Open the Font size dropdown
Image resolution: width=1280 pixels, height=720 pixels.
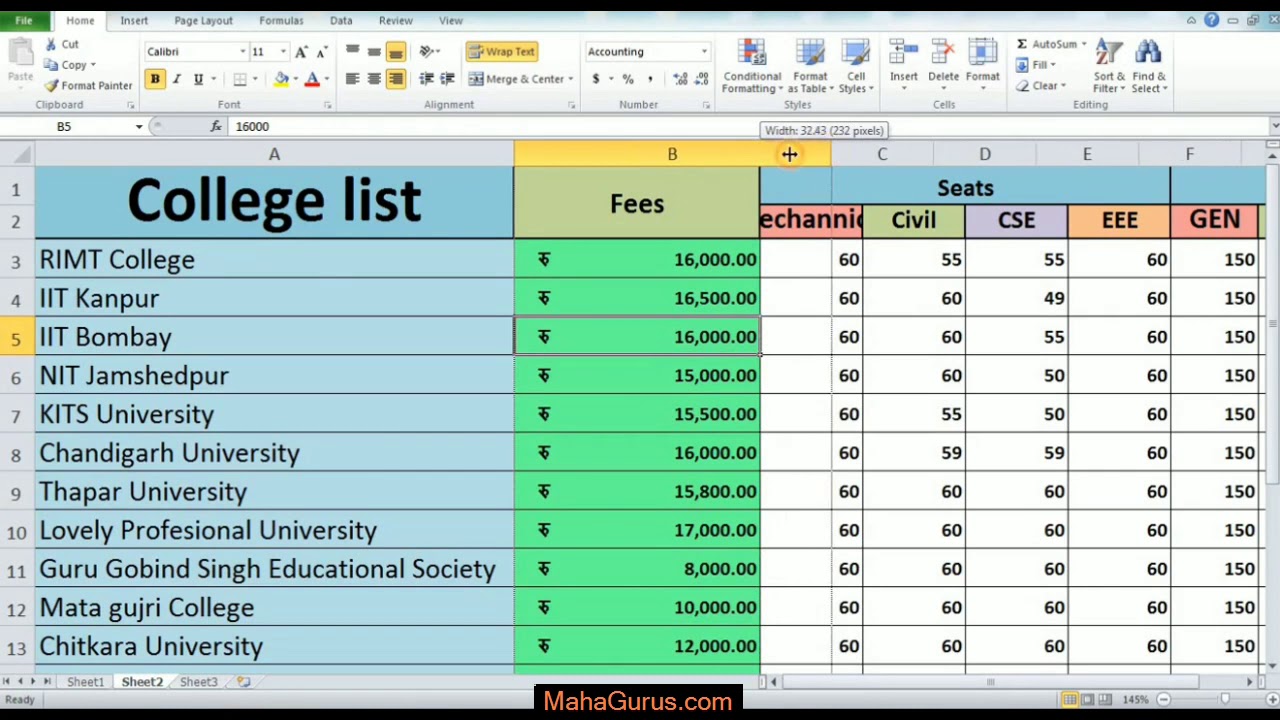(x=283, y=52)
